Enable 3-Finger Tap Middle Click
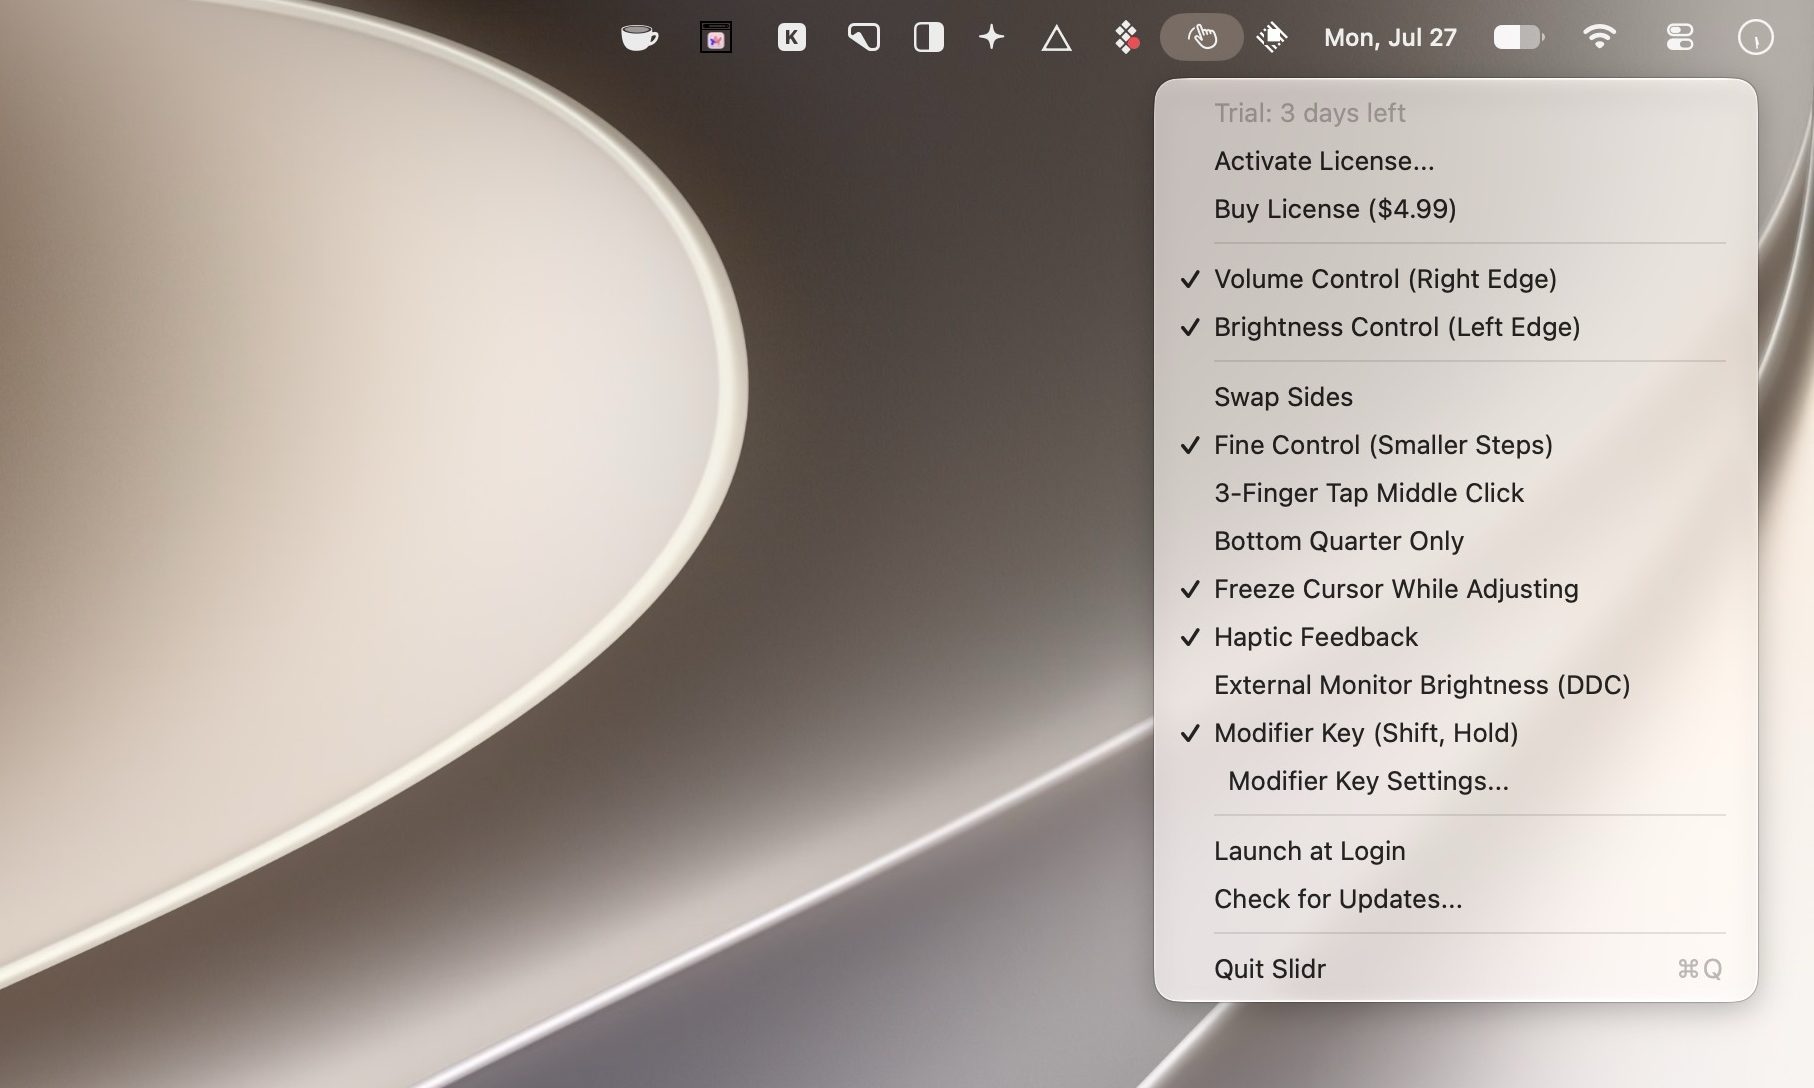 (1455, 493)
